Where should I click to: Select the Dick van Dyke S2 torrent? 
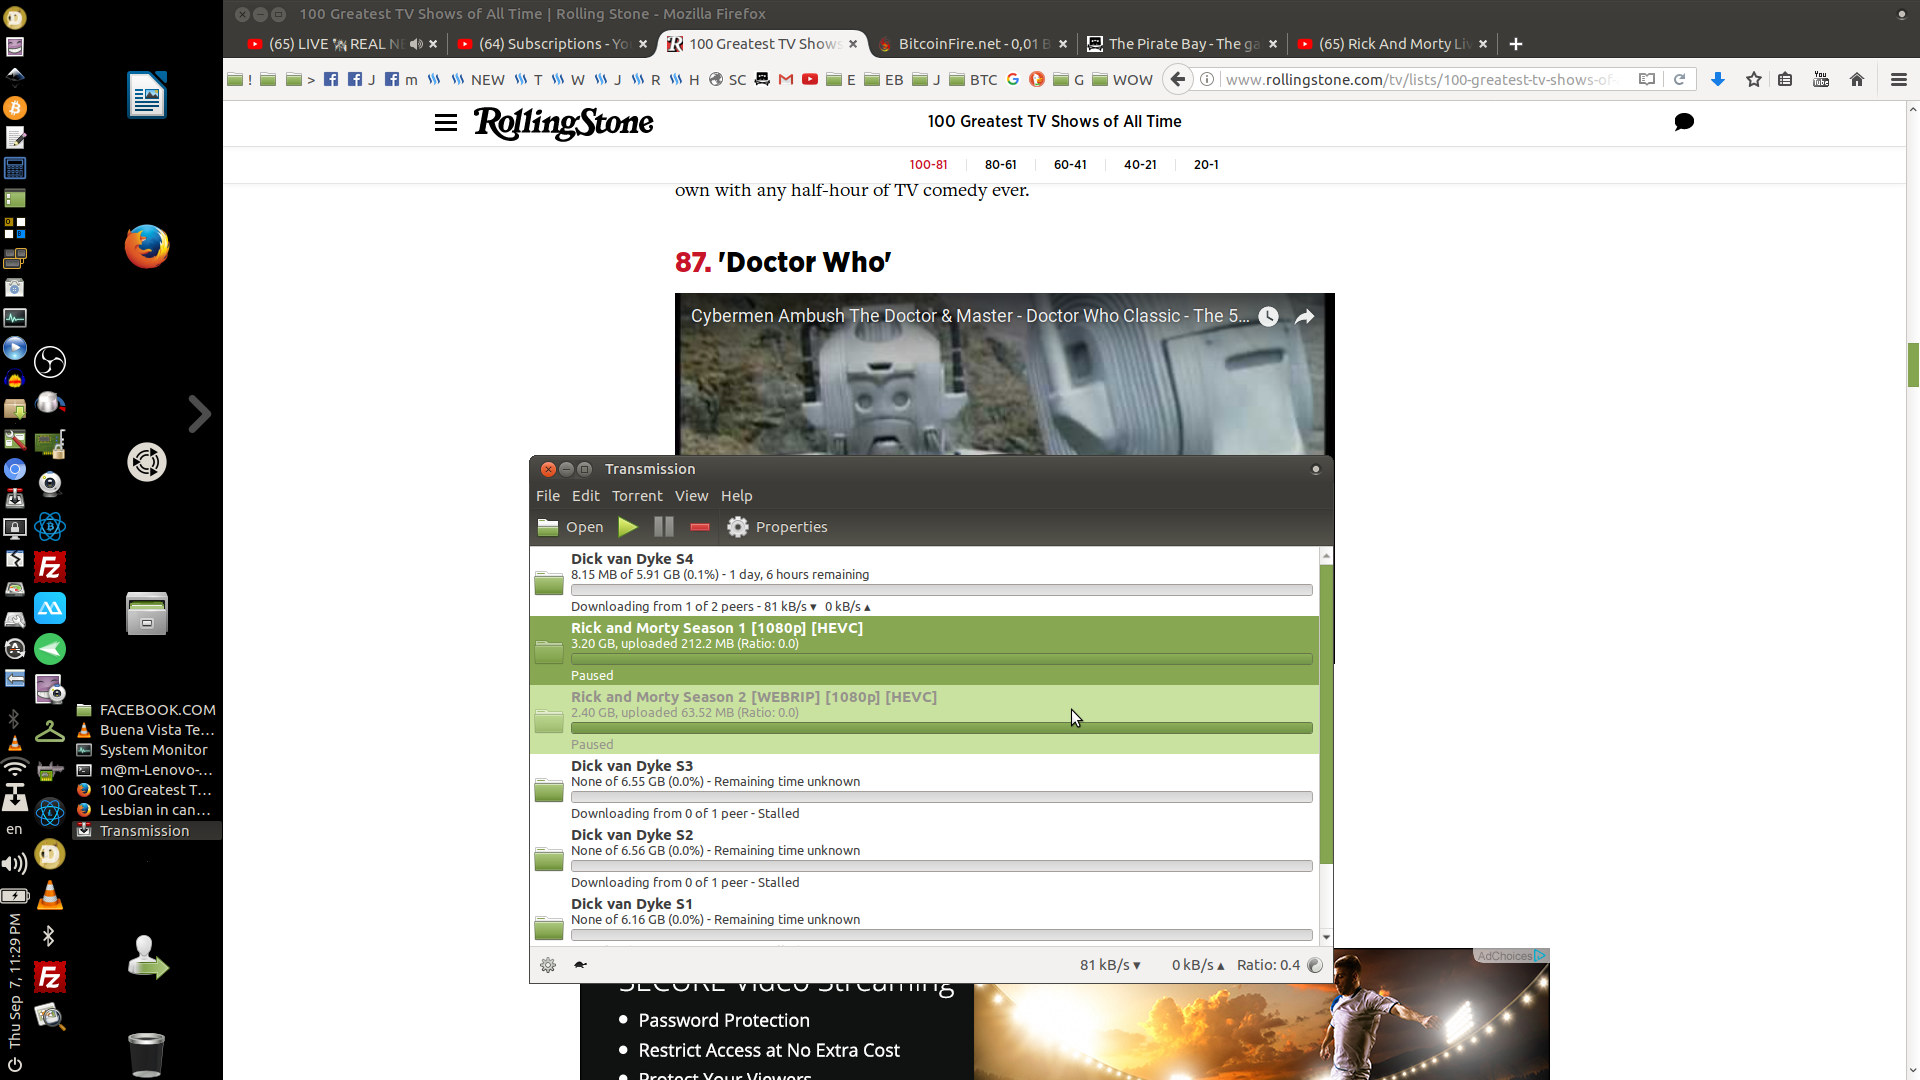[x=924, y=857]
